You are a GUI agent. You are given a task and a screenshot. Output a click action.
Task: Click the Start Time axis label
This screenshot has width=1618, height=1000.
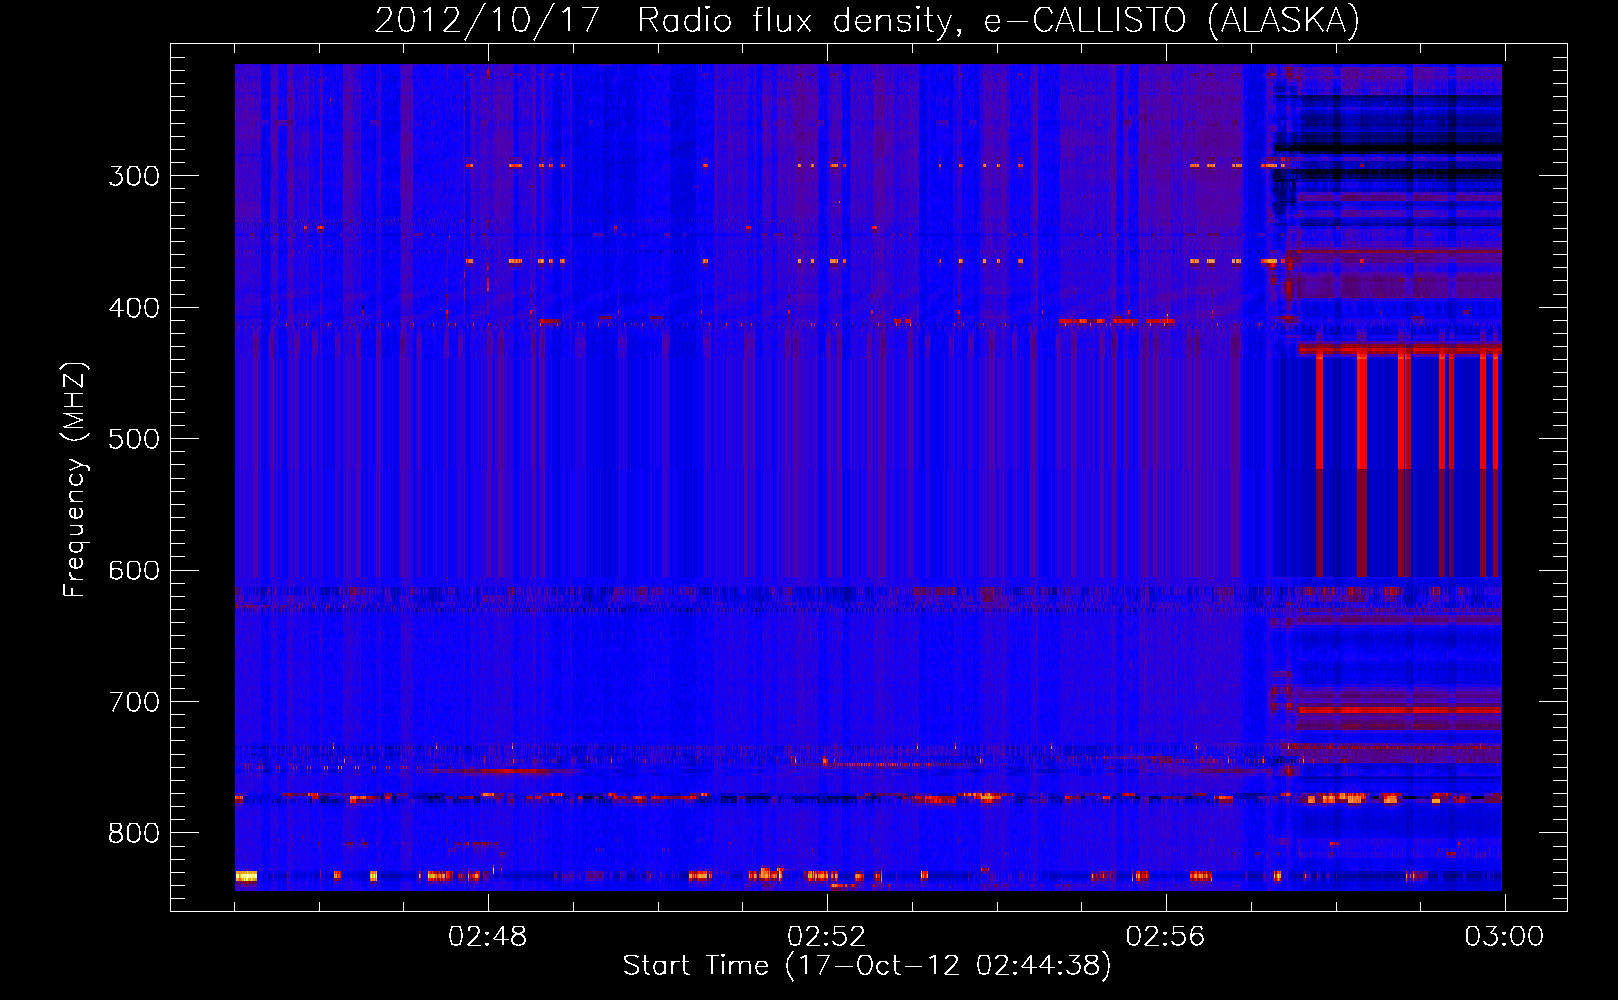point(867,965)
